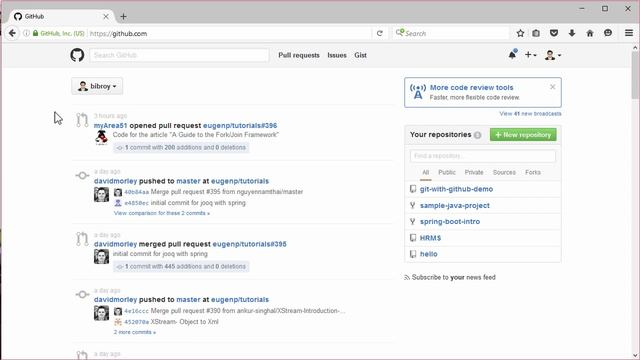Select the Sources repositories tab
Image resolution: width=640 pixels, height=360 pixels.
504,172
